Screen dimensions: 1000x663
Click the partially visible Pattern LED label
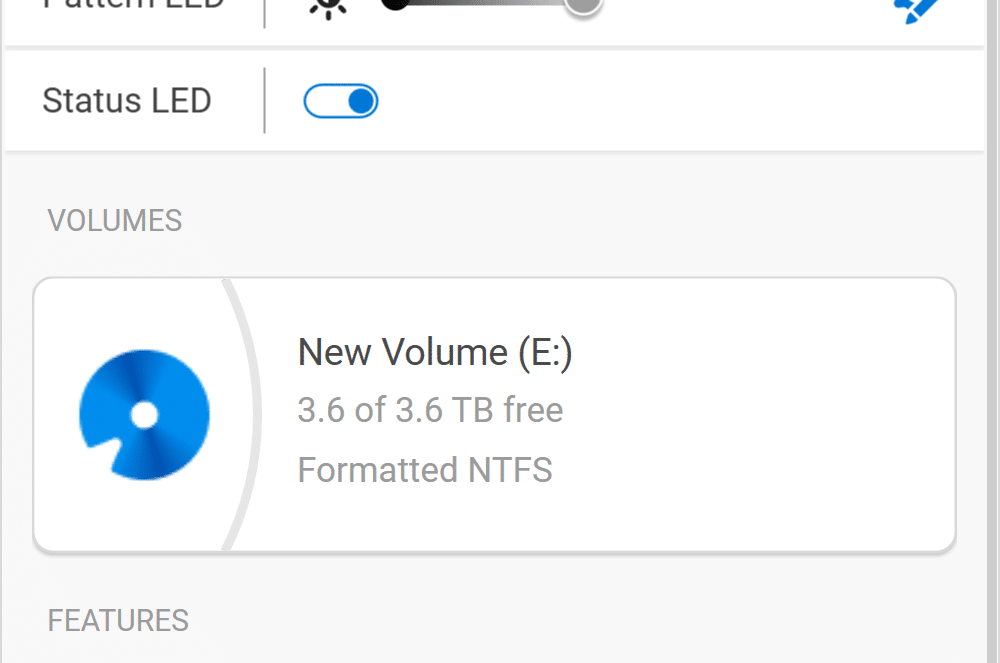133,4
